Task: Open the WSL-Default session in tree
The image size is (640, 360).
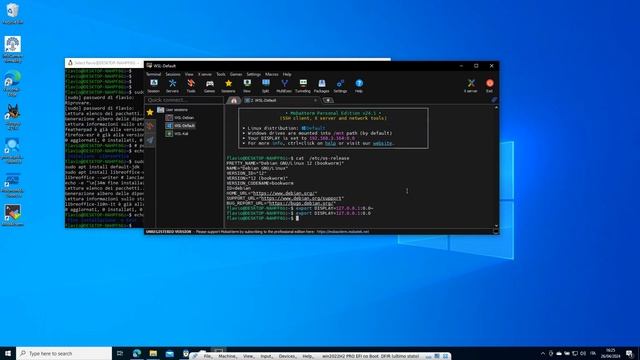Action: pyautogui.click(x=180, y=126)
